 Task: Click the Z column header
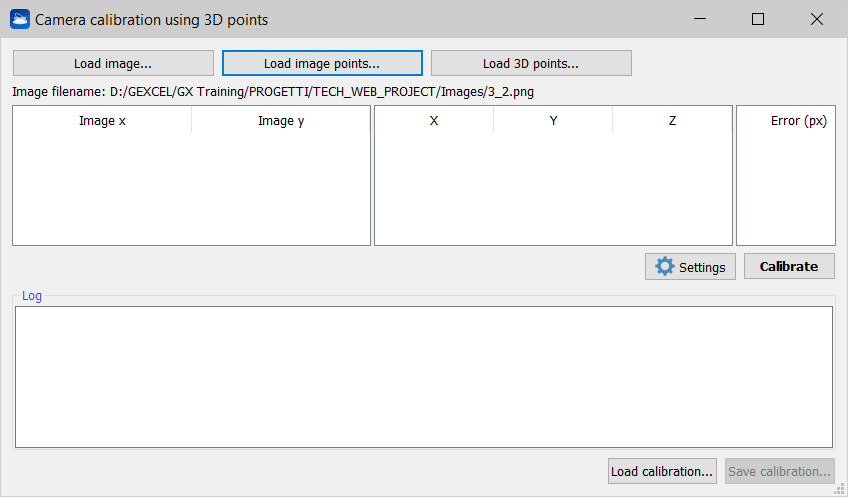[x=672, y=121]
